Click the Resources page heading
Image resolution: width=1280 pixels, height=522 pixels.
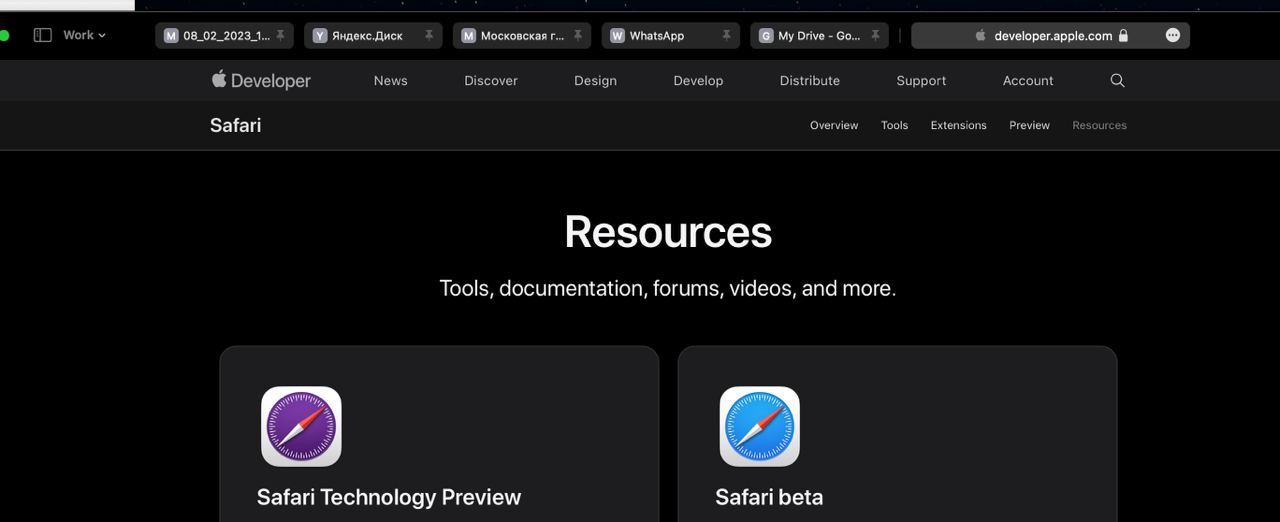668,232
